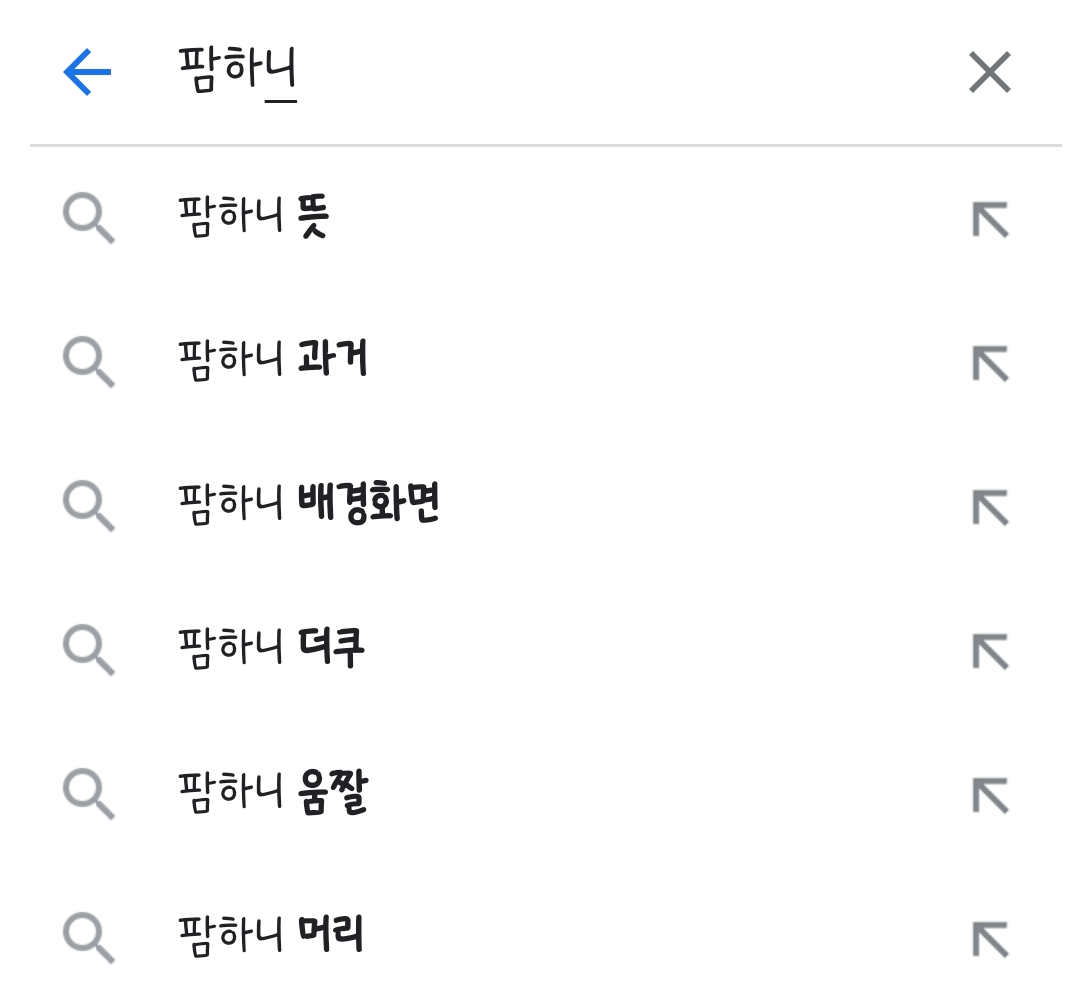This screenshot has height=1001, width=1080.
Task: Click magnifier icon beside 팜하니 과거
Action: pos(88,363)
